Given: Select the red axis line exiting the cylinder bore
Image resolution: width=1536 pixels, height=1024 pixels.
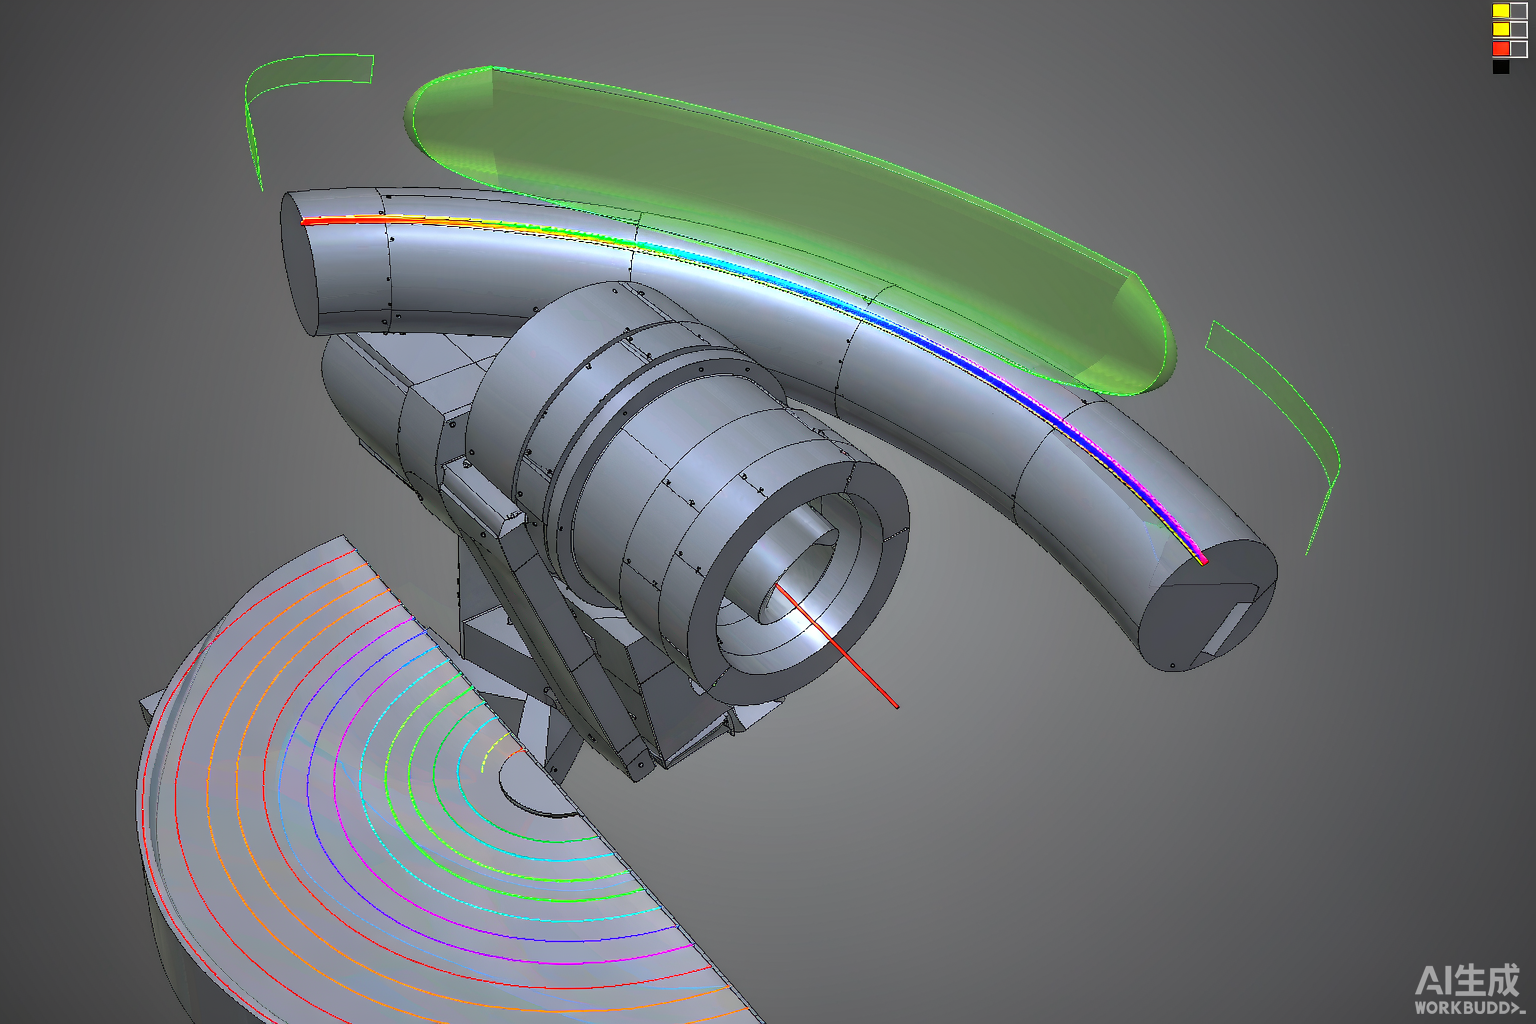Looking at the screenshot, I should (x=838, y=647).
